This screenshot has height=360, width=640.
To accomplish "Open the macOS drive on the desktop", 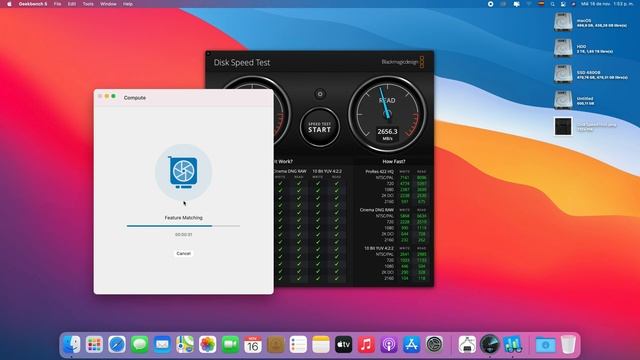I will 563,22.
